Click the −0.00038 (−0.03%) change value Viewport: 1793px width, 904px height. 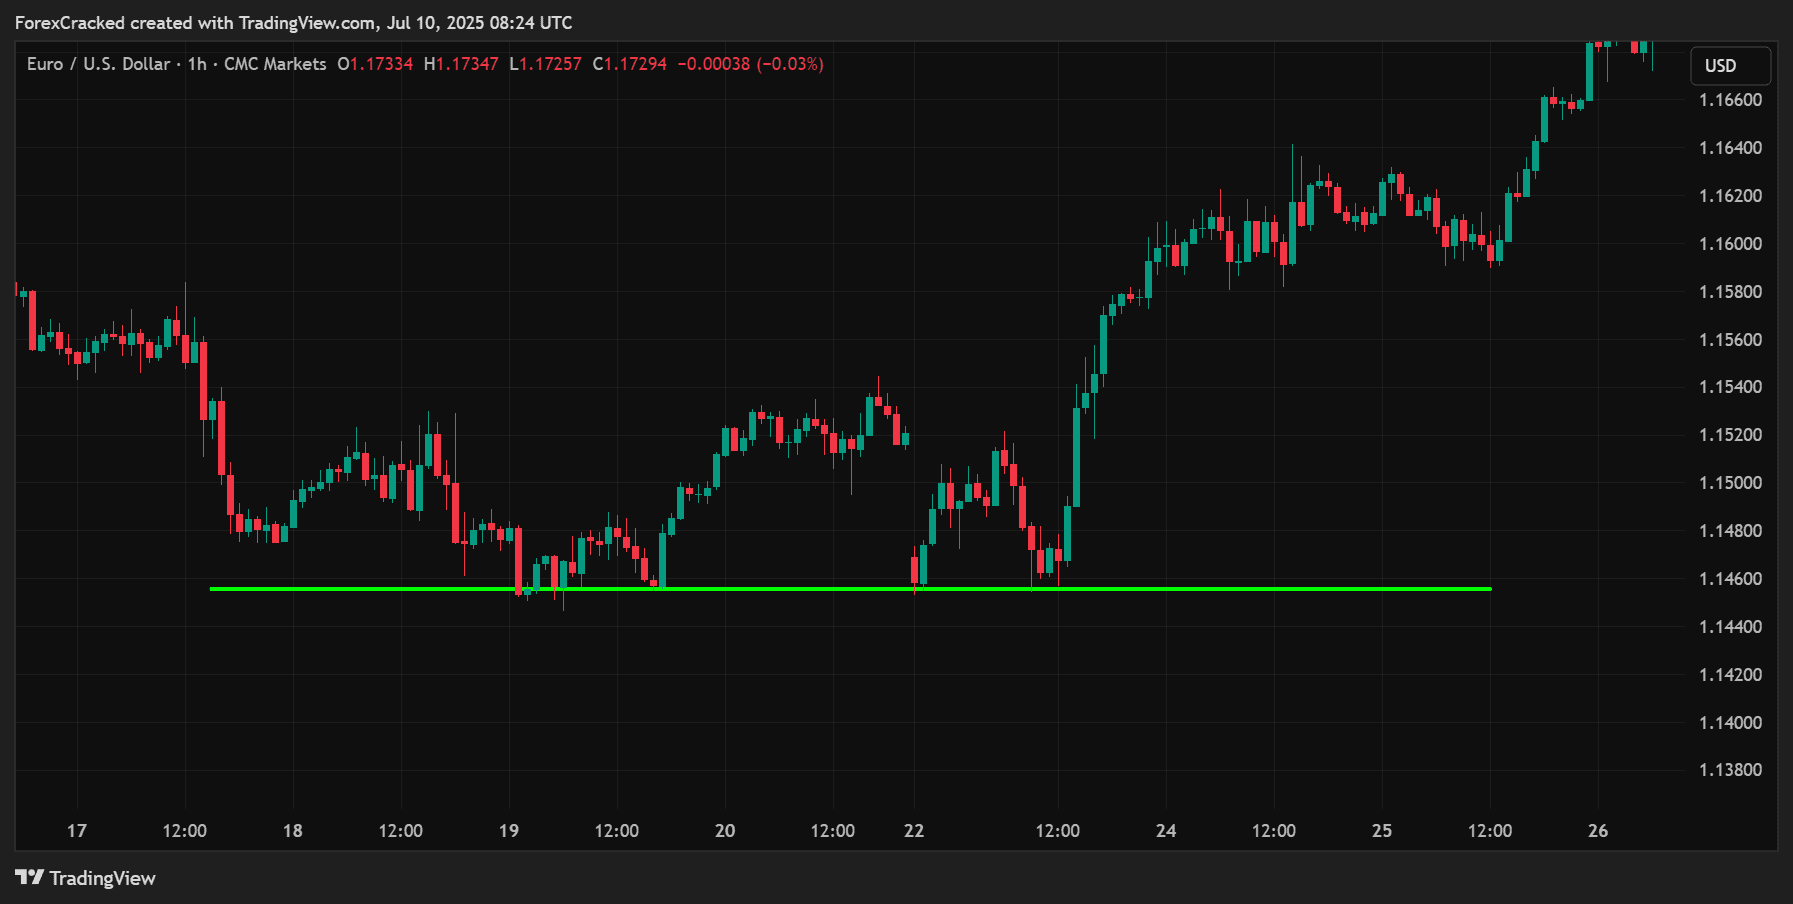[x=750, y=64]
